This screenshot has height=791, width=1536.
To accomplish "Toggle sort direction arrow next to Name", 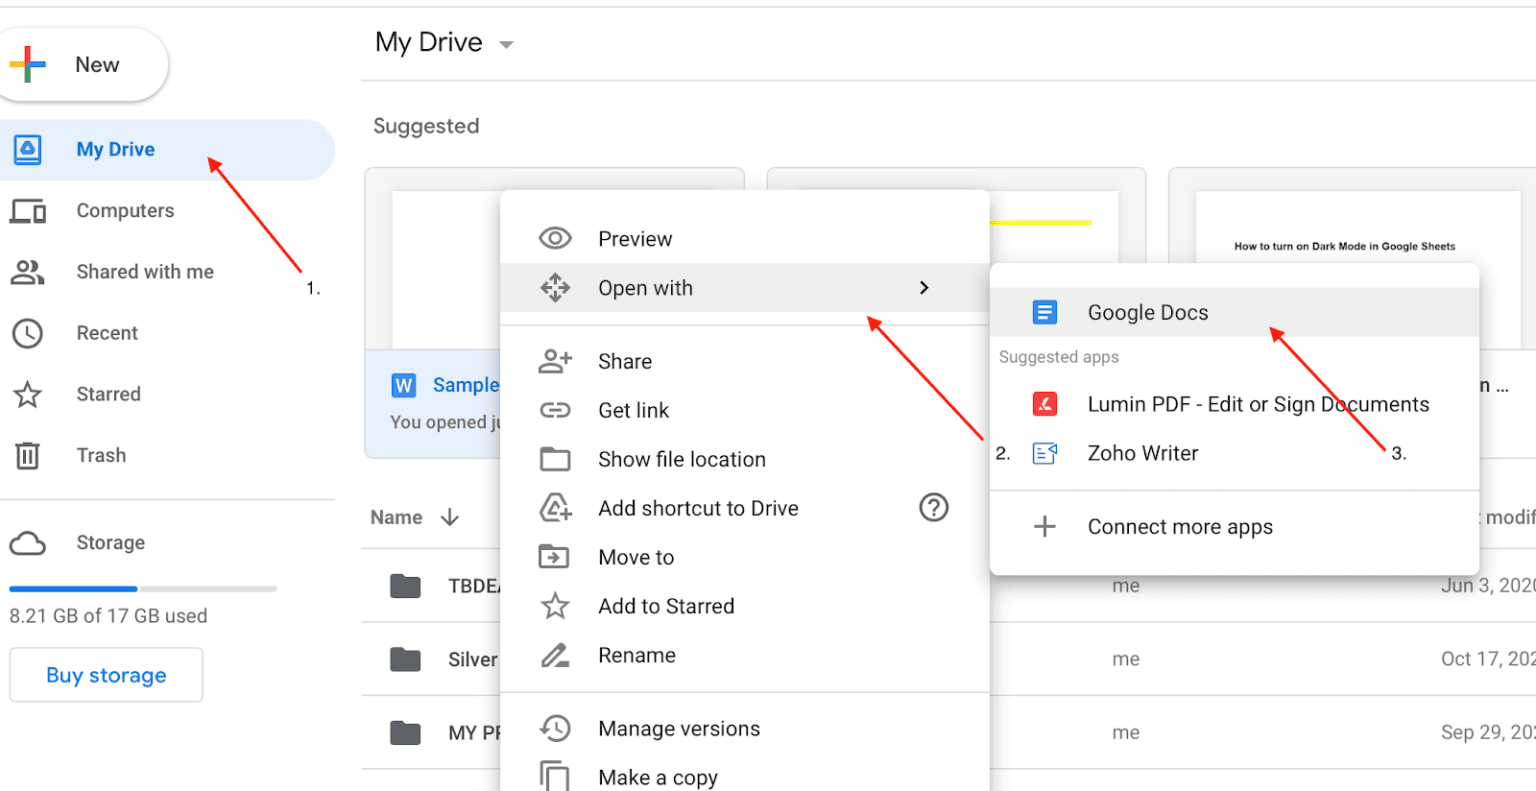I will pyautogui.click(x=450, y=517).
